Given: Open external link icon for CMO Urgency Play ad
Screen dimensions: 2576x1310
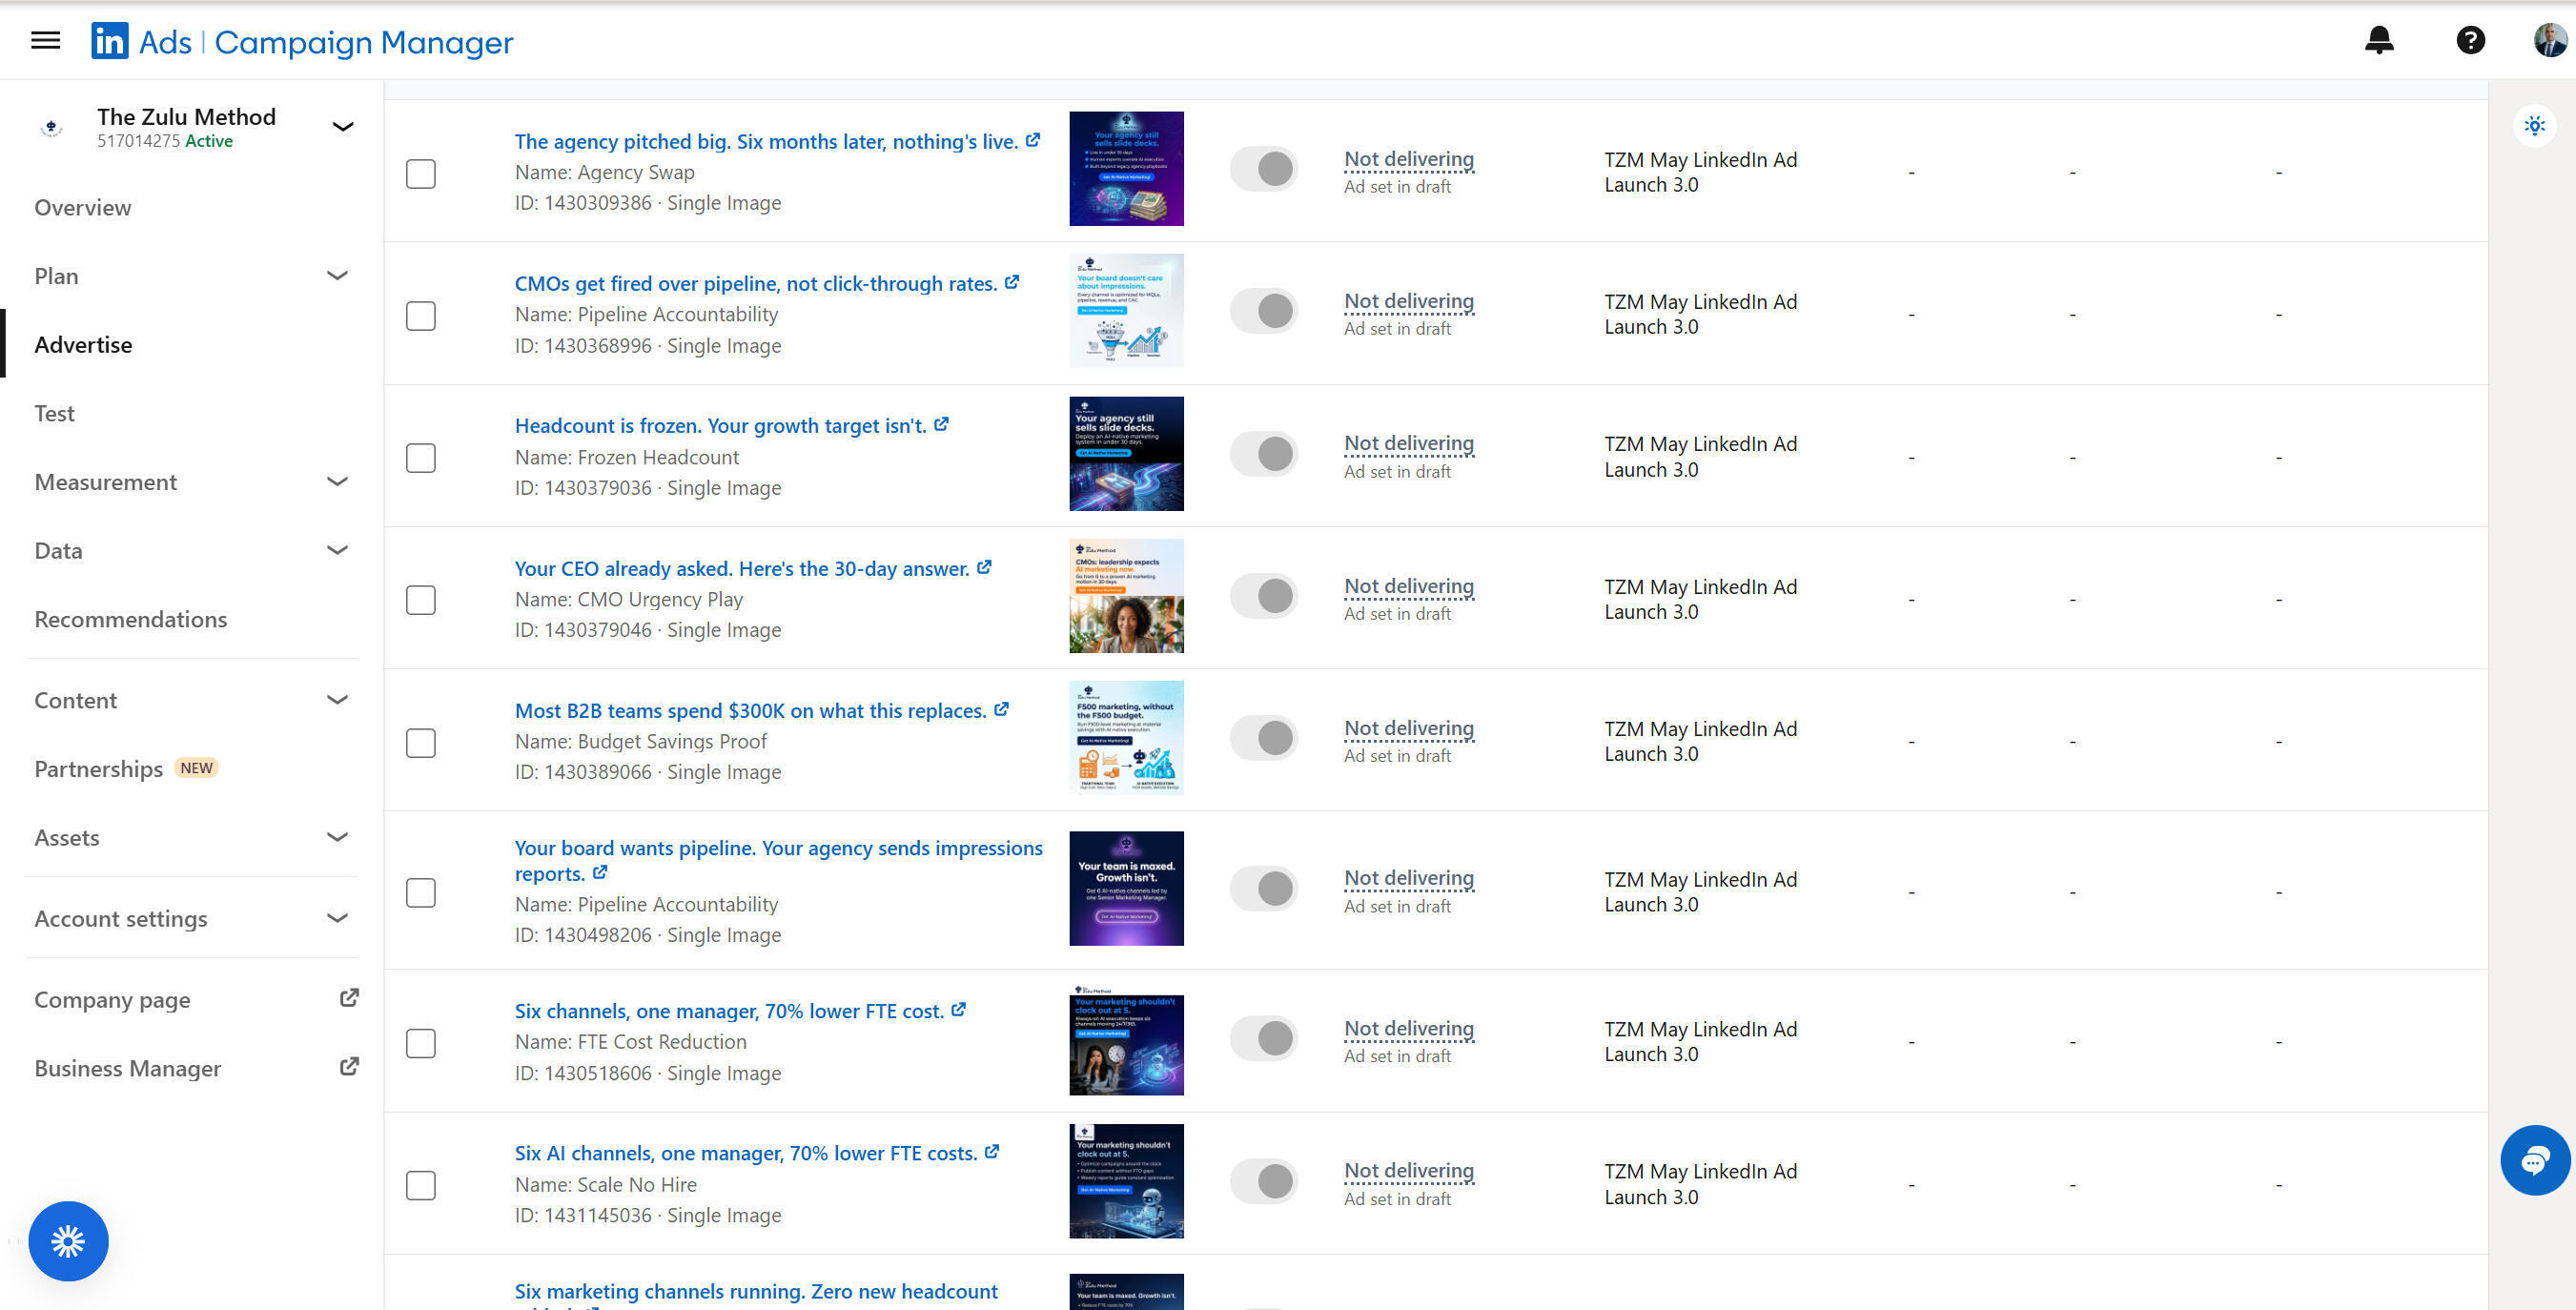Looking at the screenshot, I should (984, 567).
